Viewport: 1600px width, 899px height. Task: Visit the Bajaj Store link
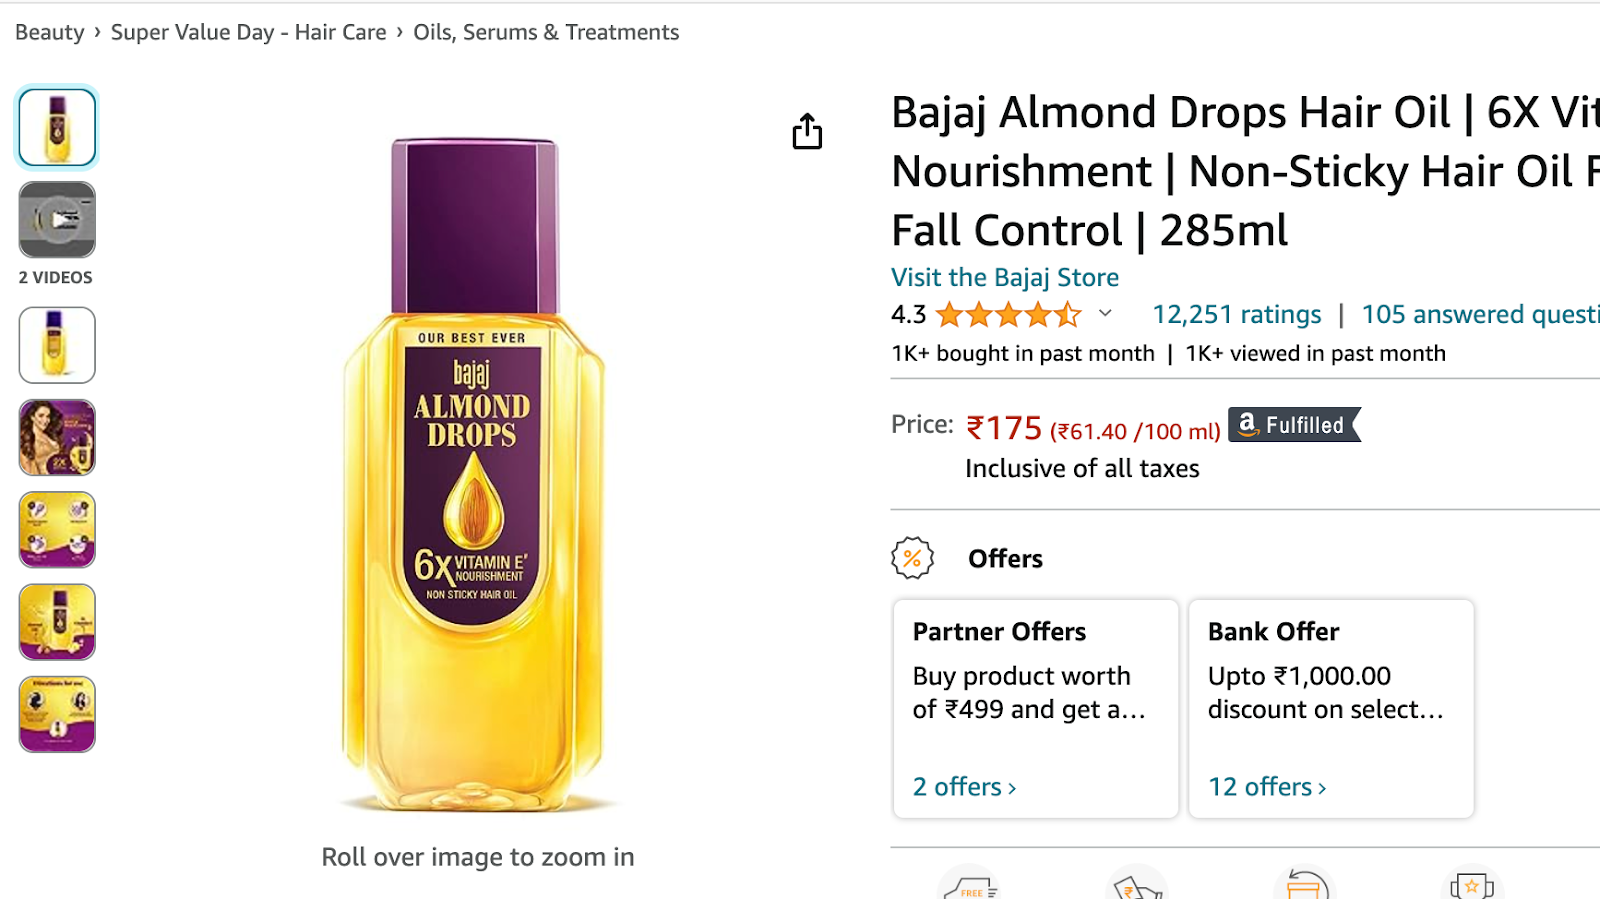pos(1005,277)
